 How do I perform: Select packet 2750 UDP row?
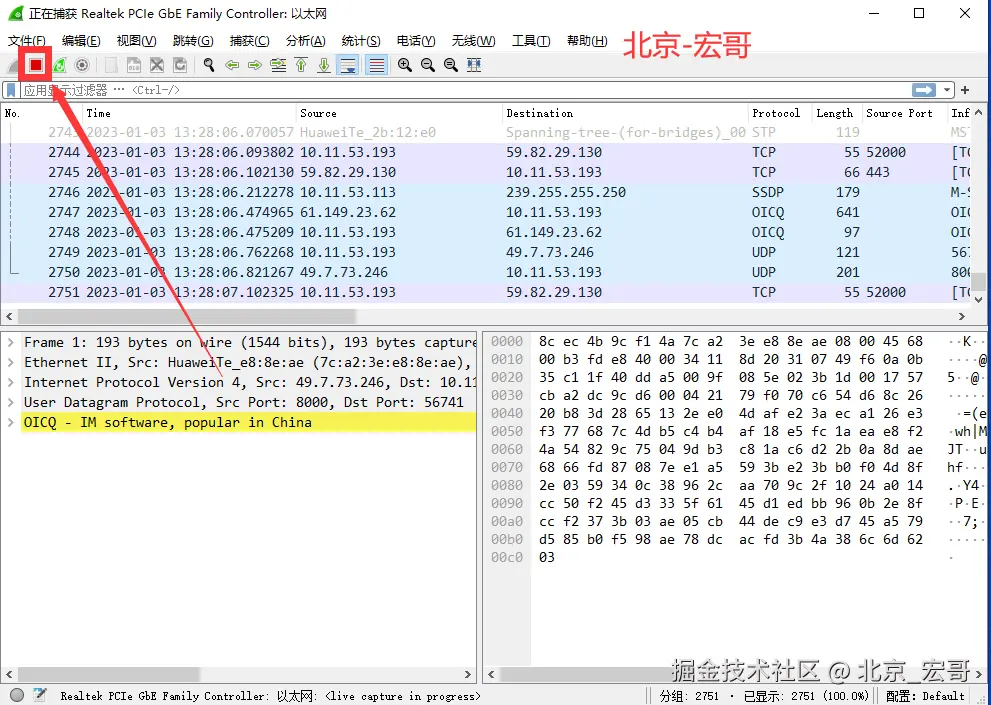point(485,273)
